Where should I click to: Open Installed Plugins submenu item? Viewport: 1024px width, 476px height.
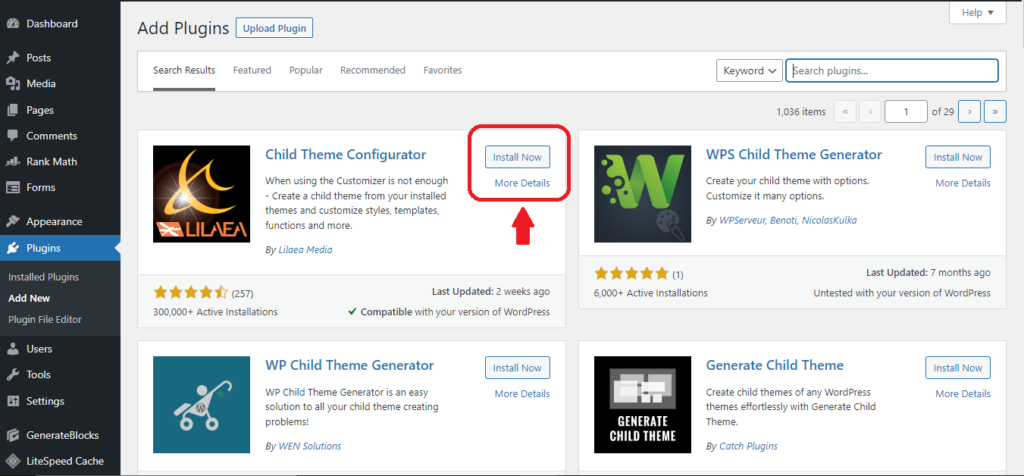pos(44,277)
